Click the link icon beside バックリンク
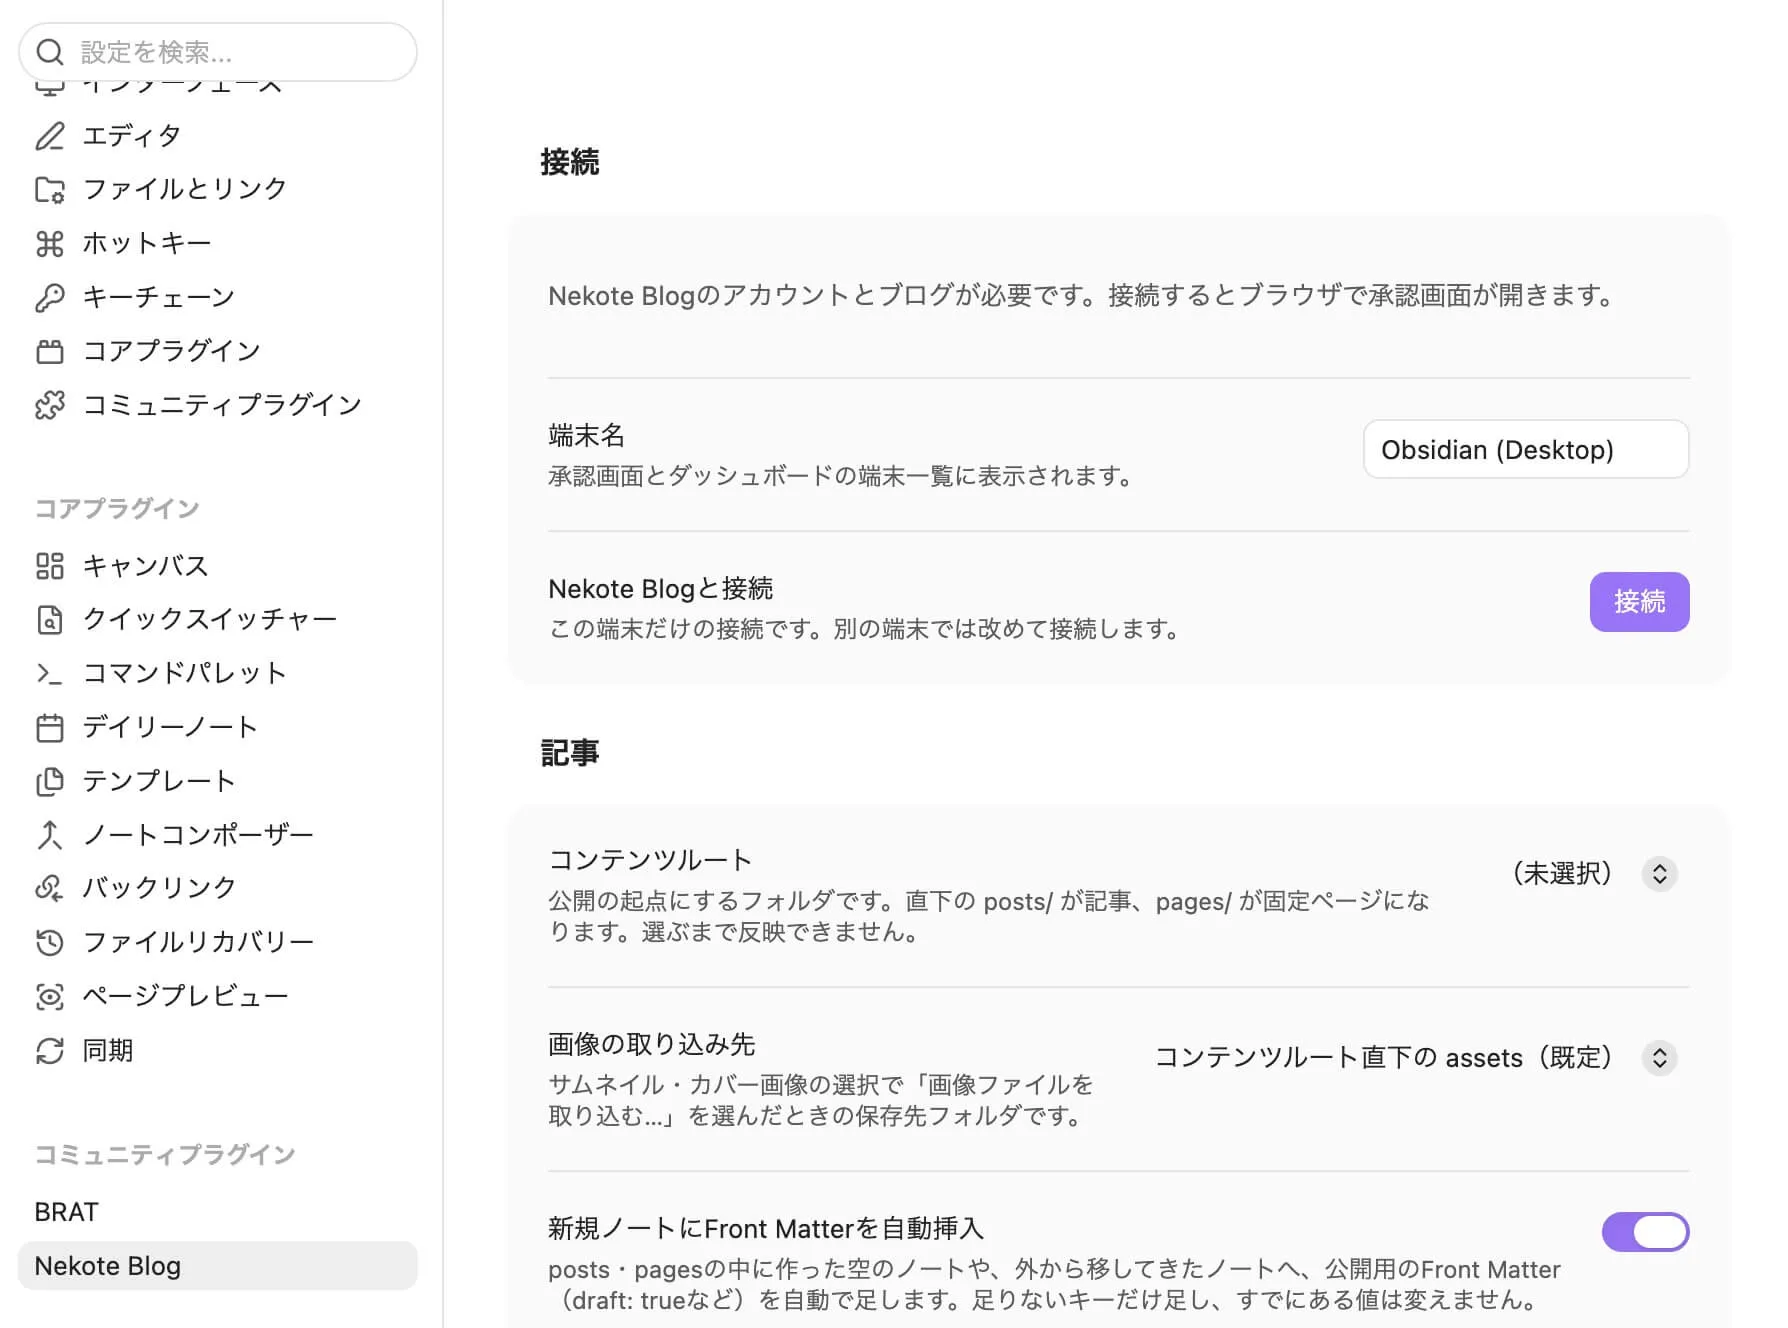Viewport: 1788px width, 1328px height. coord(50,888)
